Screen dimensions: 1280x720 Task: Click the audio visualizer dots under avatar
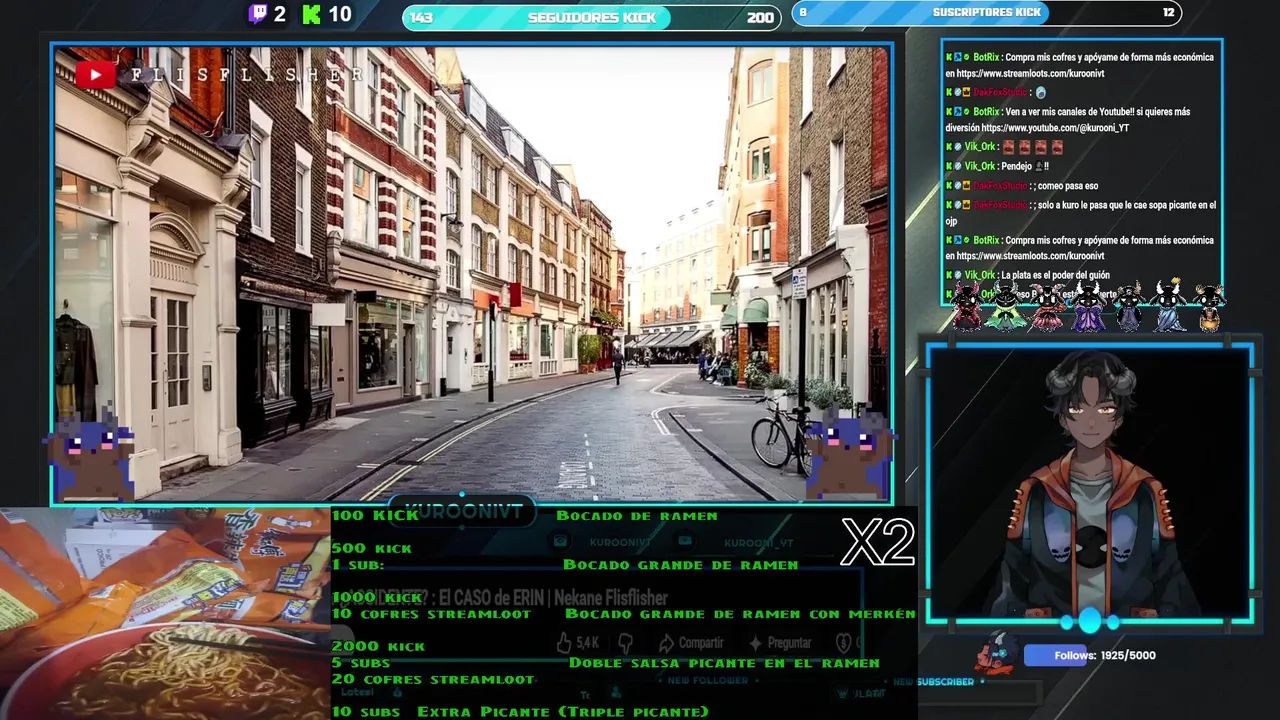click(x=1090, y=622)
